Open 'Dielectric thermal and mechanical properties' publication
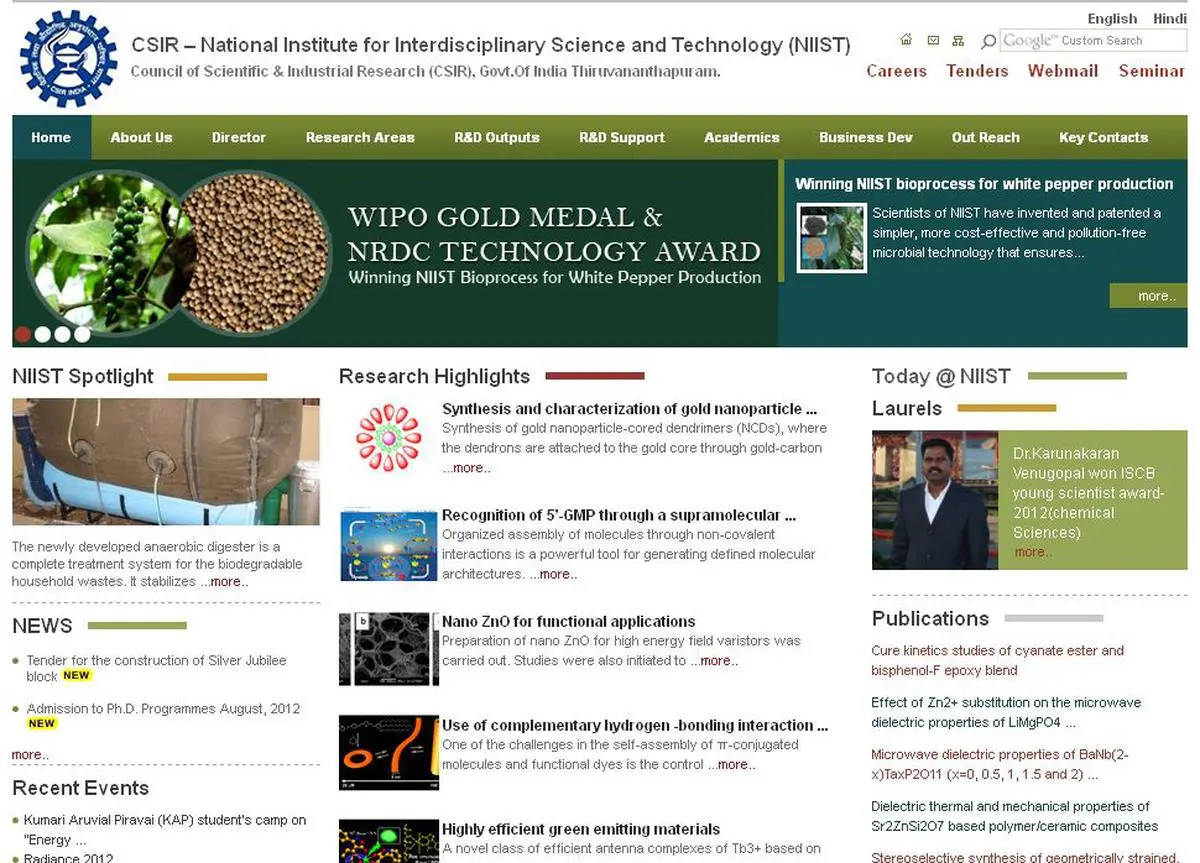The image size is (1200, 863). 1015,816
